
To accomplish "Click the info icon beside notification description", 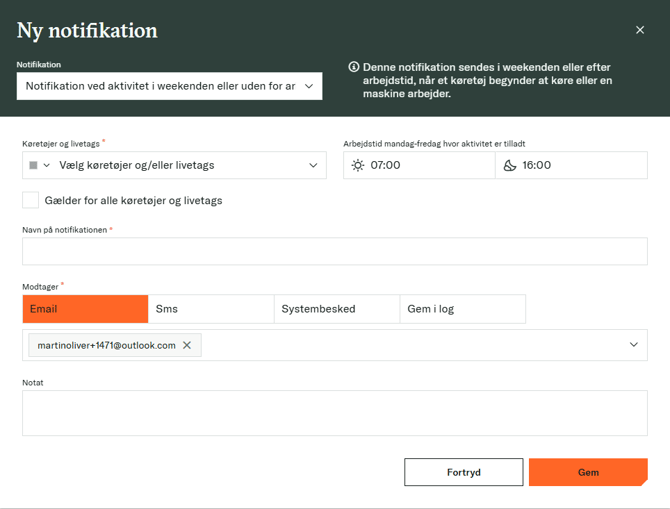I will tap(354, 67).
